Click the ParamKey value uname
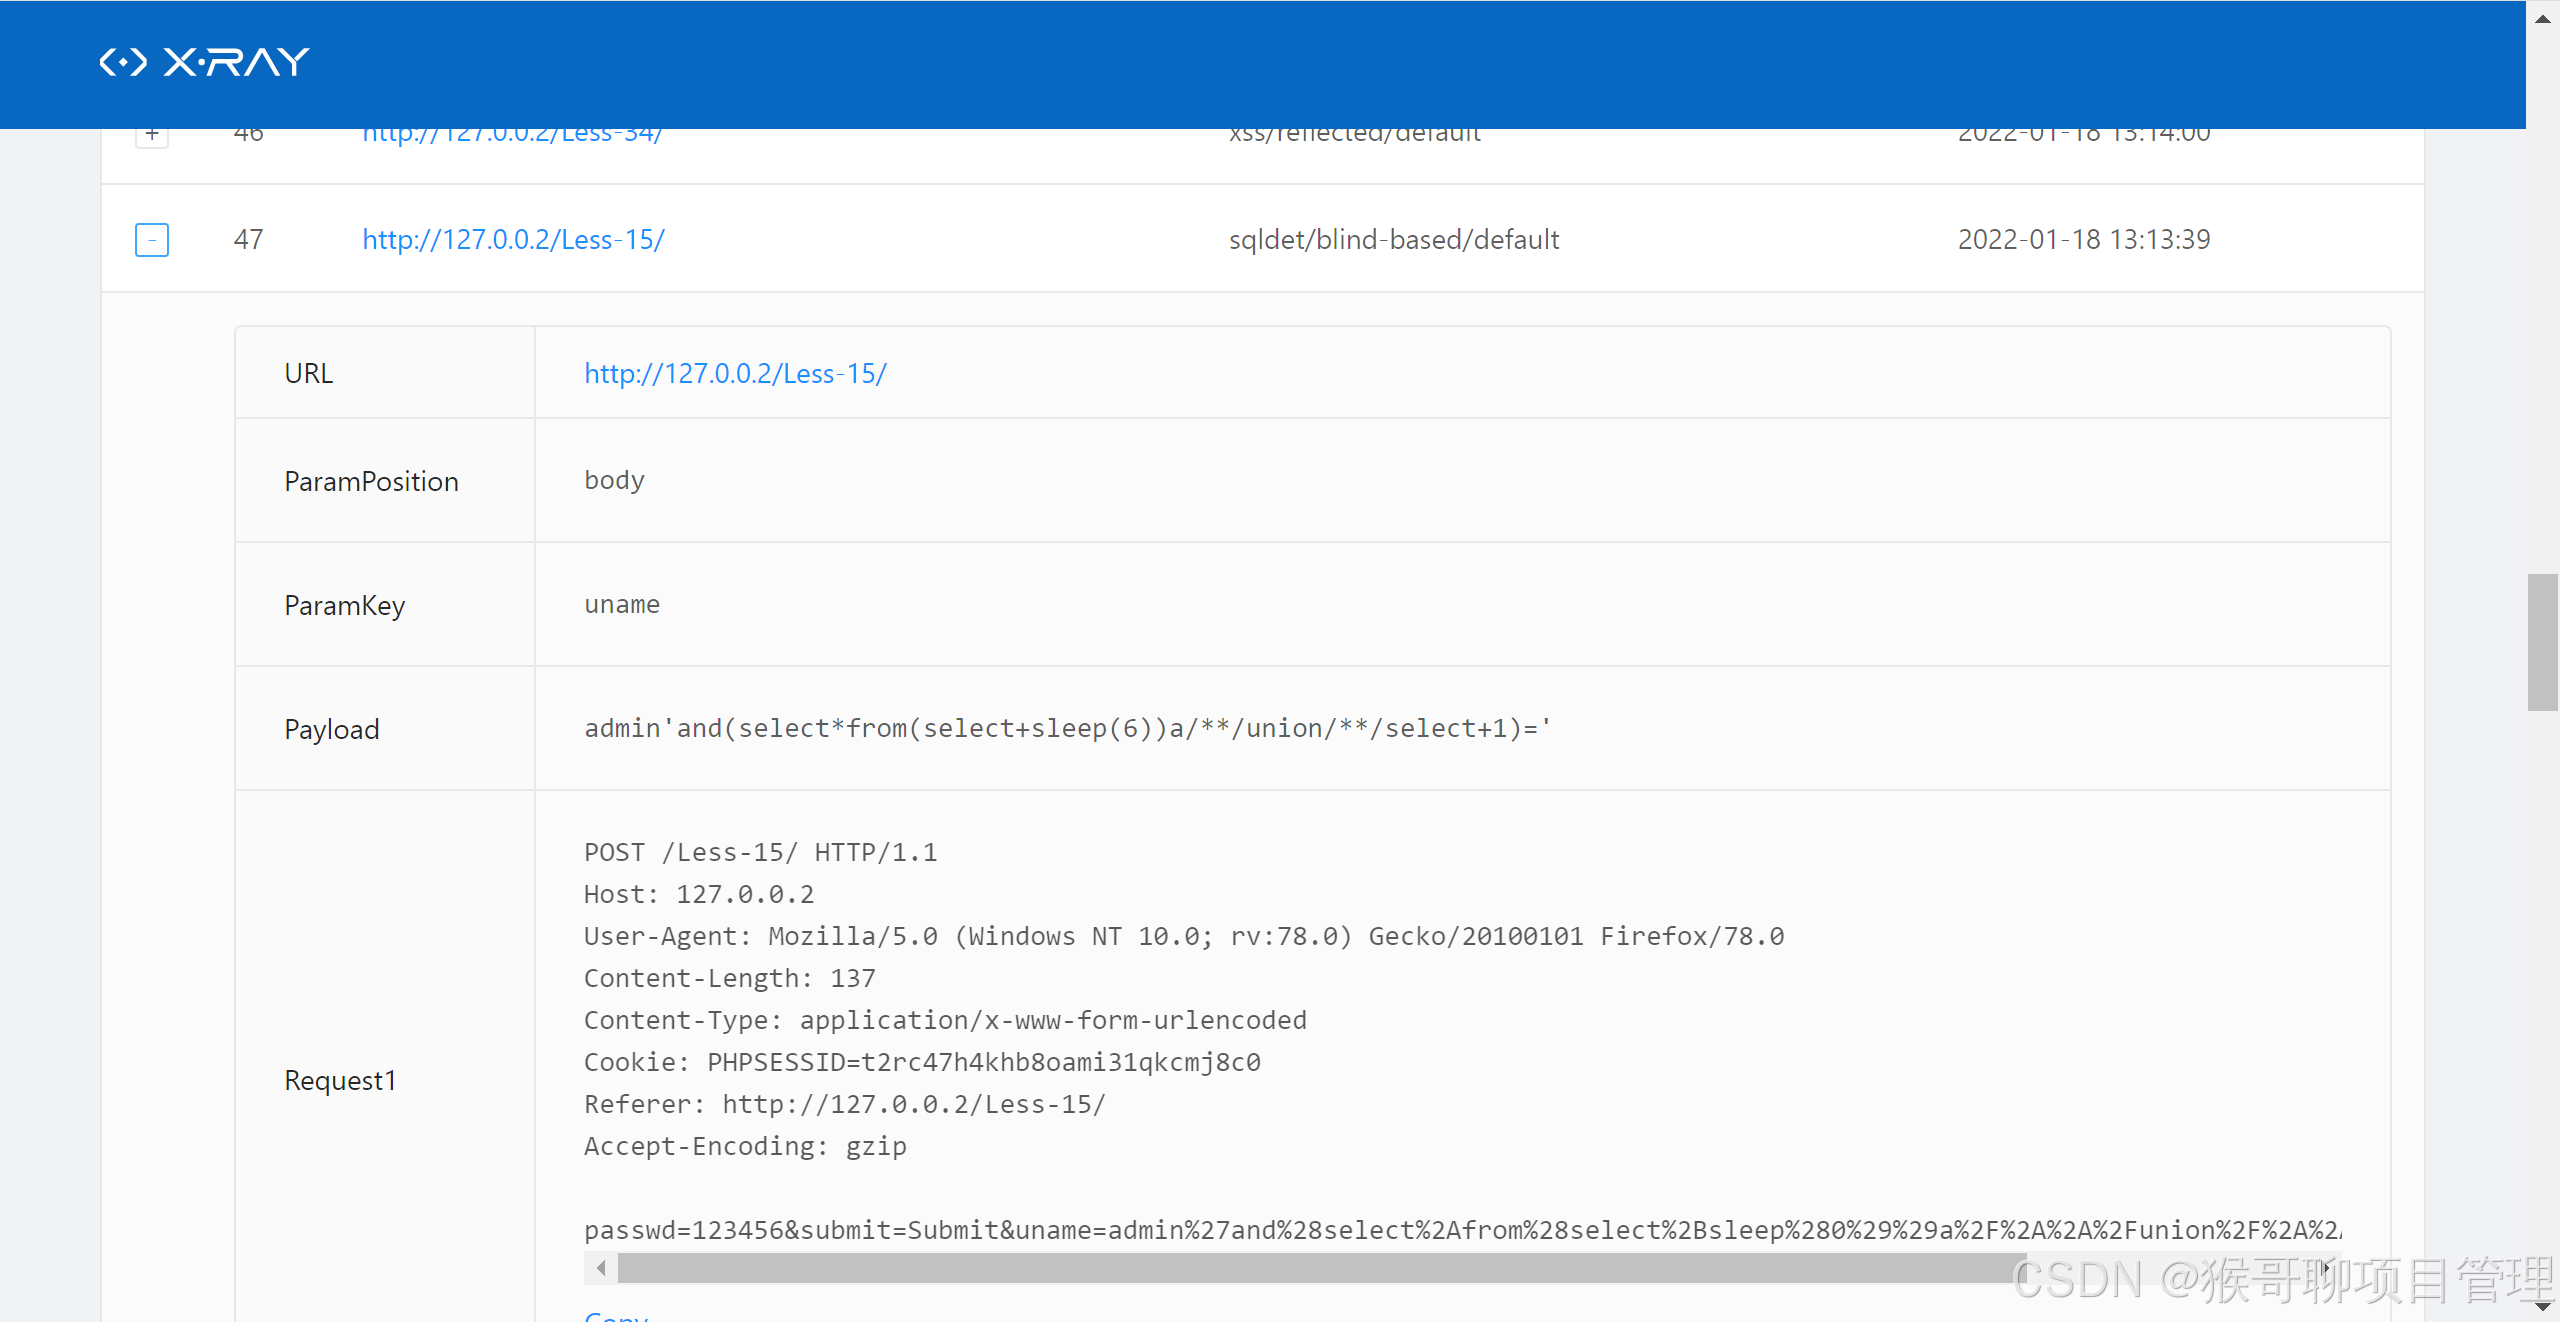This screenshot has width=2560, height=1322. [622, 605]
